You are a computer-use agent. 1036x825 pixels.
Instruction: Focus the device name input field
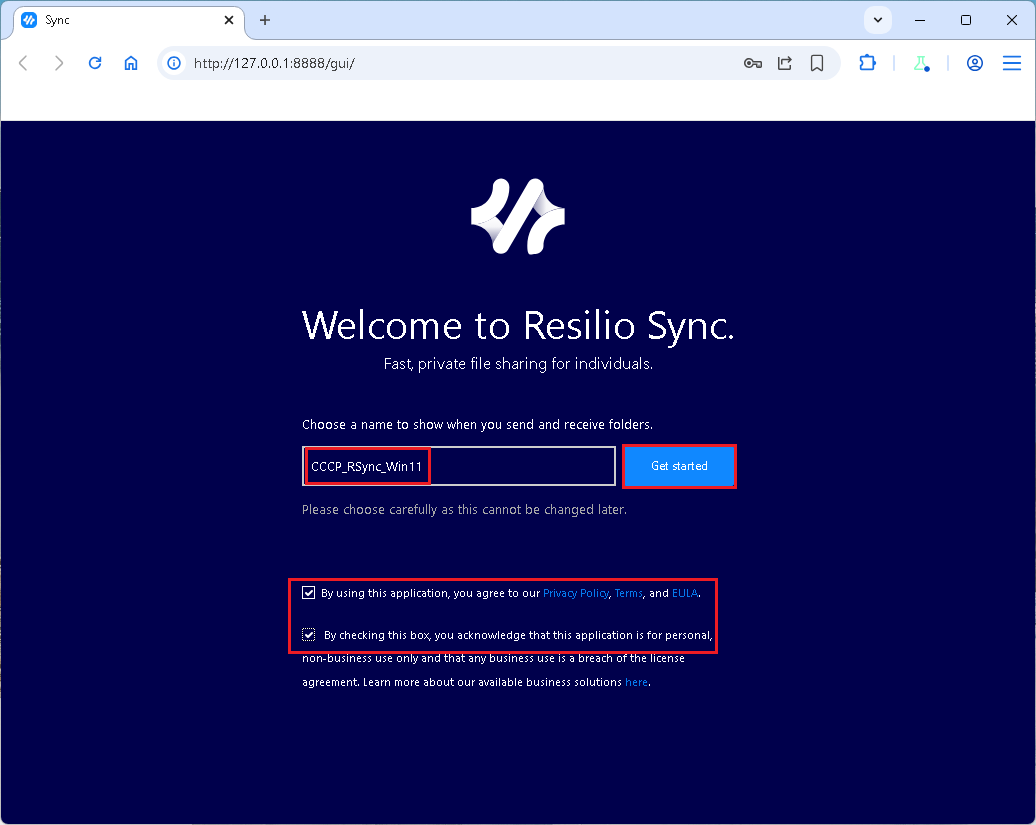point(459,466)
